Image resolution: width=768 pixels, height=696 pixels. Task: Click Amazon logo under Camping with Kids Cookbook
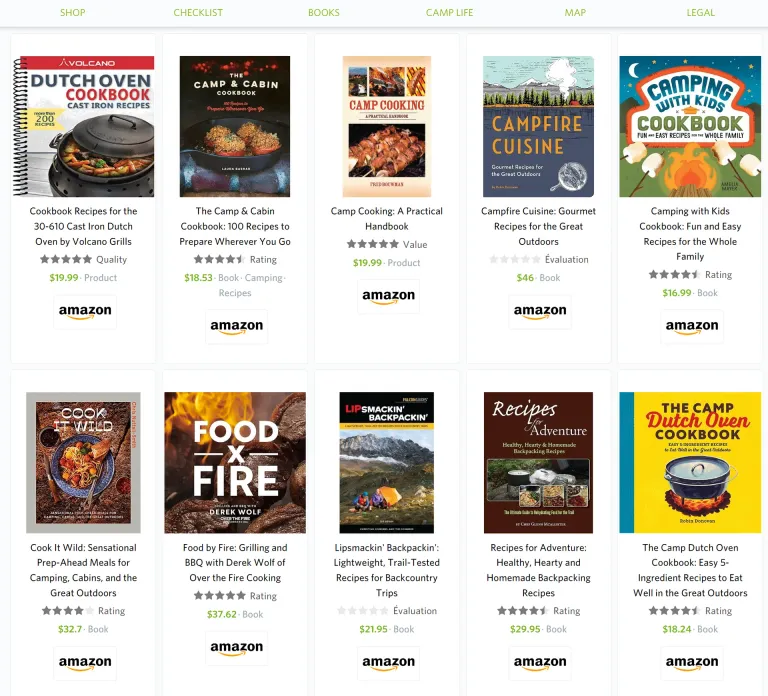click(692, 327)
